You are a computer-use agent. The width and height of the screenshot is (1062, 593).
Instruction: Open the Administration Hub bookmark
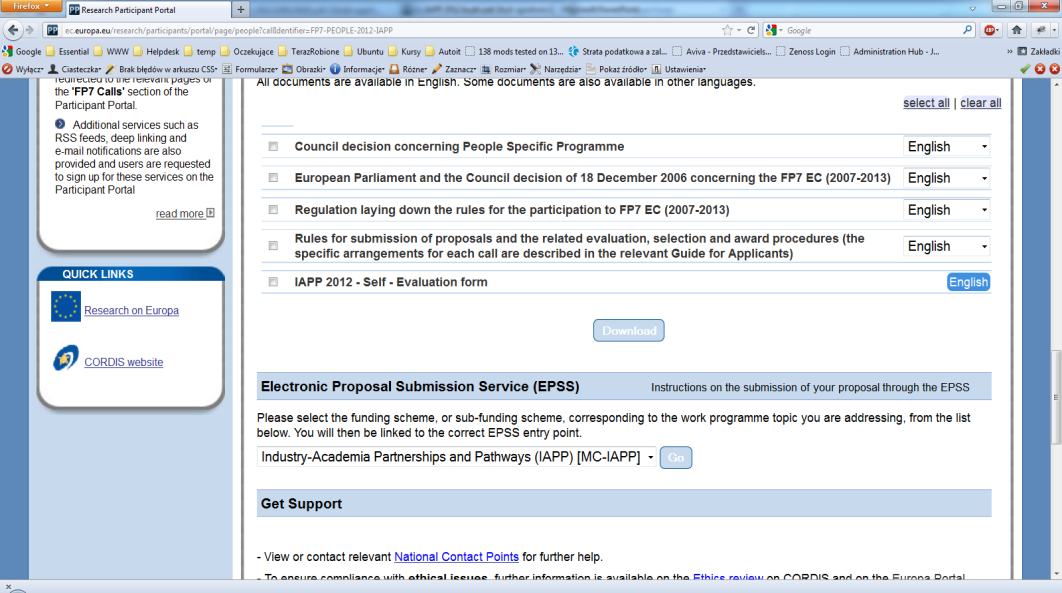pyautogui.click(x=889, y=51)
